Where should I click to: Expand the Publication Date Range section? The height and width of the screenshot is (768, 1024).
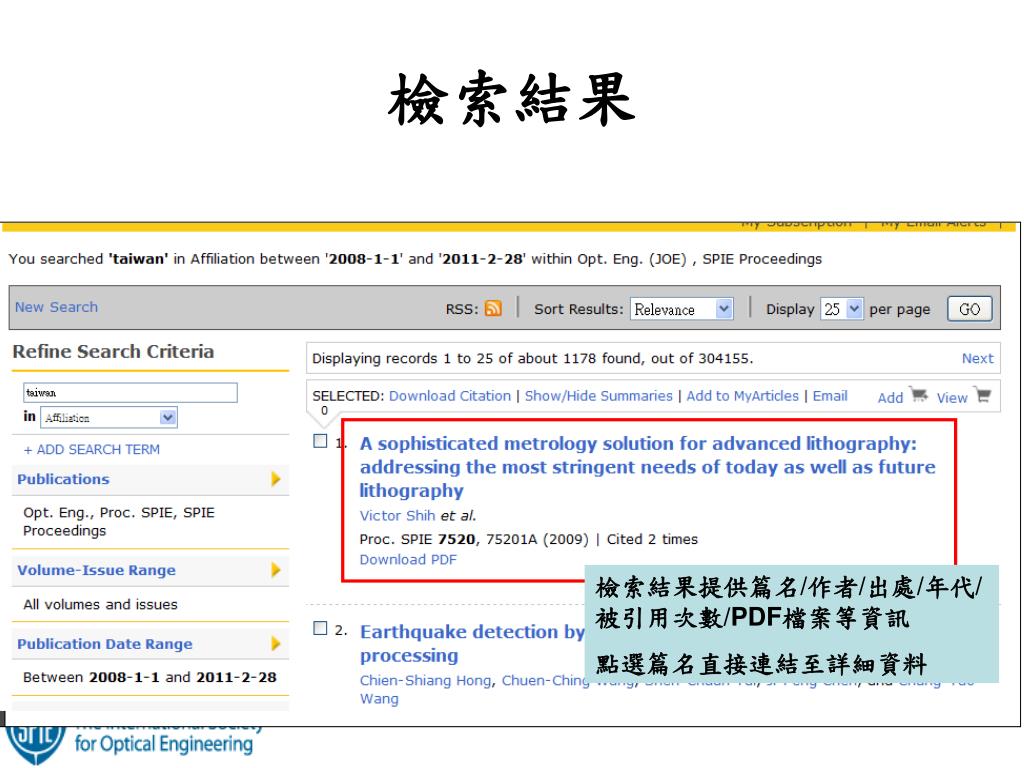pyautogui.click(x=276, y=644)
